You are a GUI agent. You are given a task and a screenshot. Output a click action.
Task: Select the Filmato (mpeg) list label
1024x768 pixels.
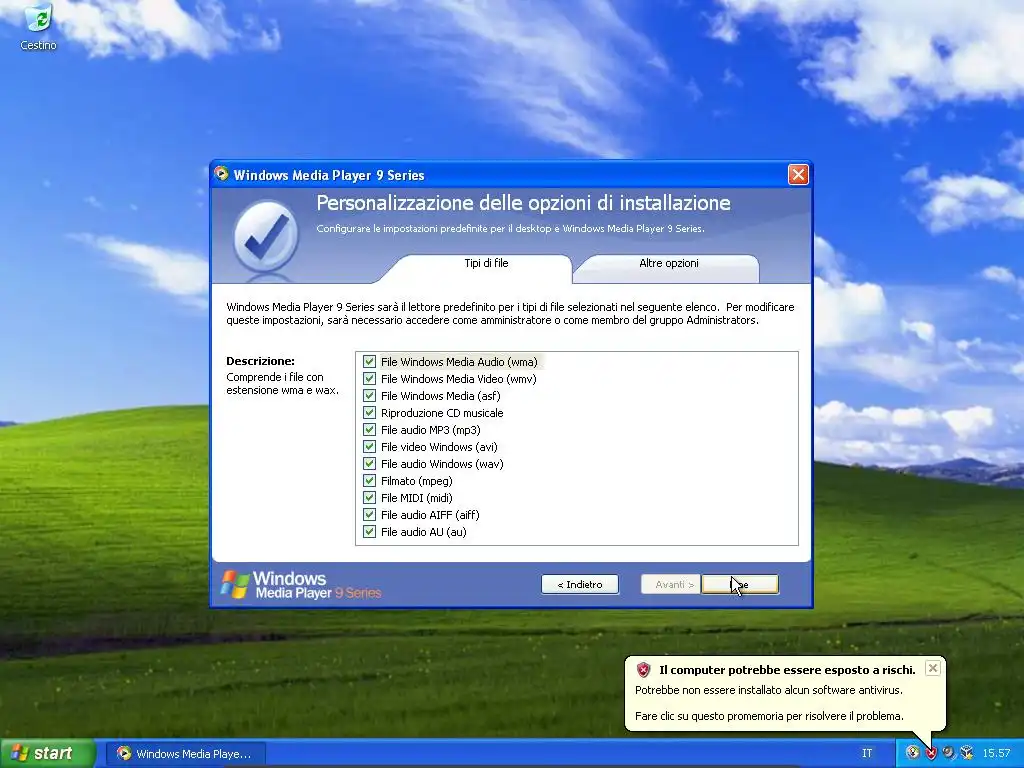click(417, 481)
